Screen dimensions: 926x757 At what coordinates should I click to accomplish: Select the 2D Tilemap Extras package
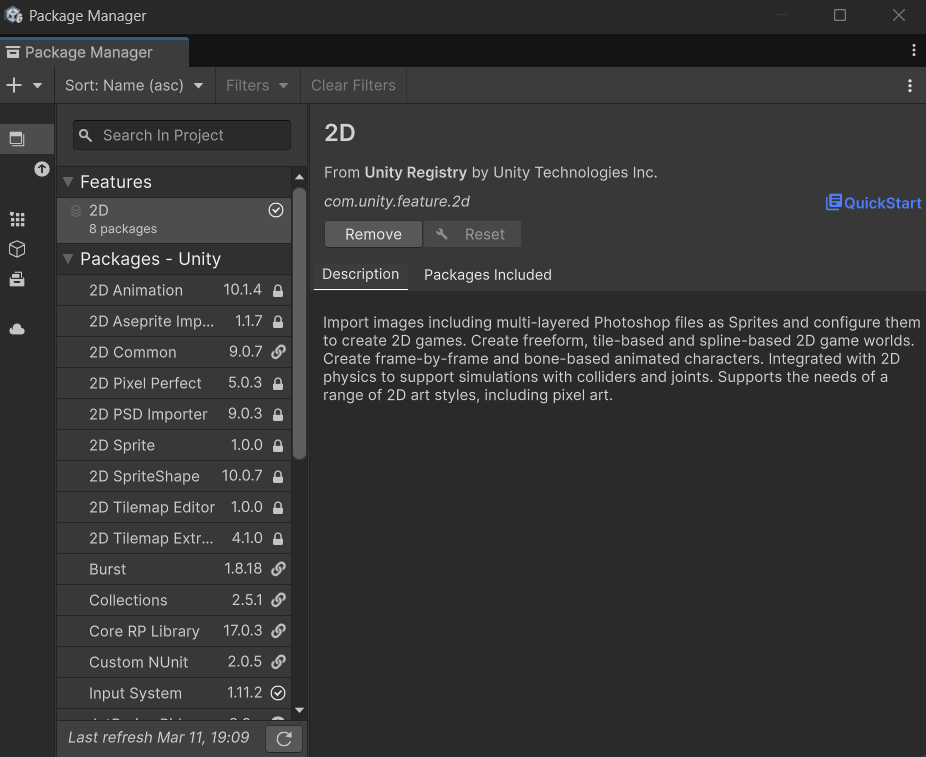pyautogui.click(x=174, y=538)
